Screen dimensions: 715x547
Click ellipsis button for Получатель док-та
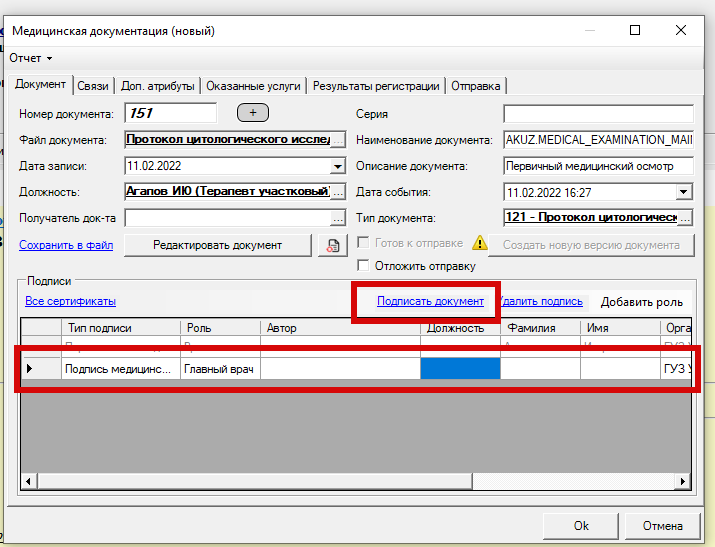coord(338,218)
